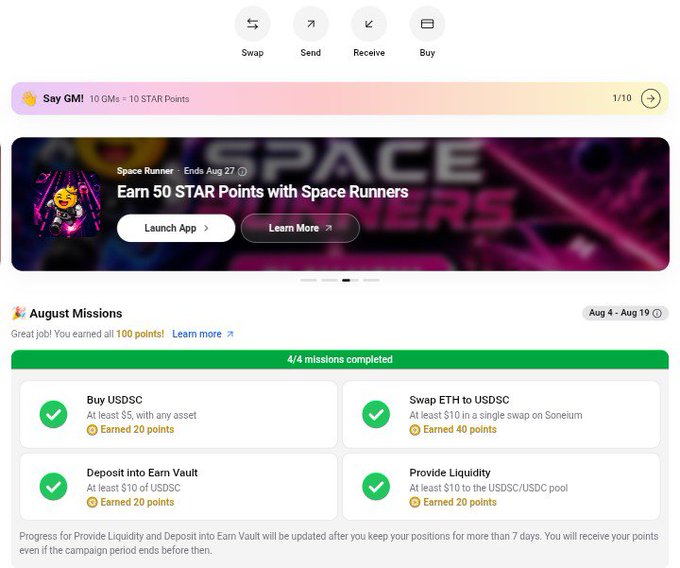The image size is (680, 568).
Task: Click the Aug 4 - Aug 19 date badge
Action: point(625,313)
